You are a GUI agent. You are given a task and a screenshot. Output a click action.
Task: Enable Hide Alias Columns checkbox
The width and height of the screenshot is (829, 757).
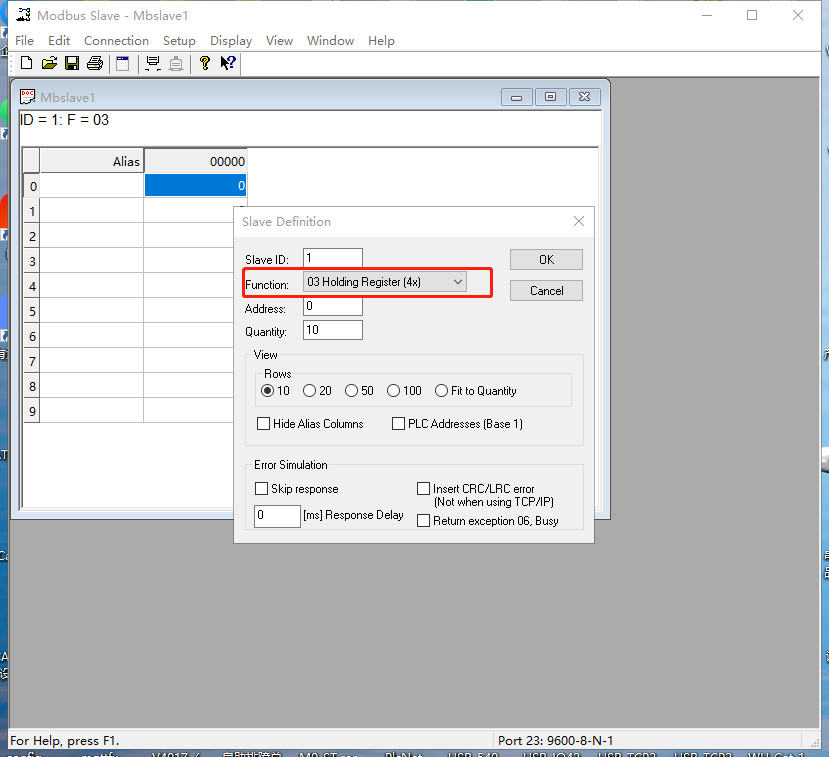tap(264, 424)
